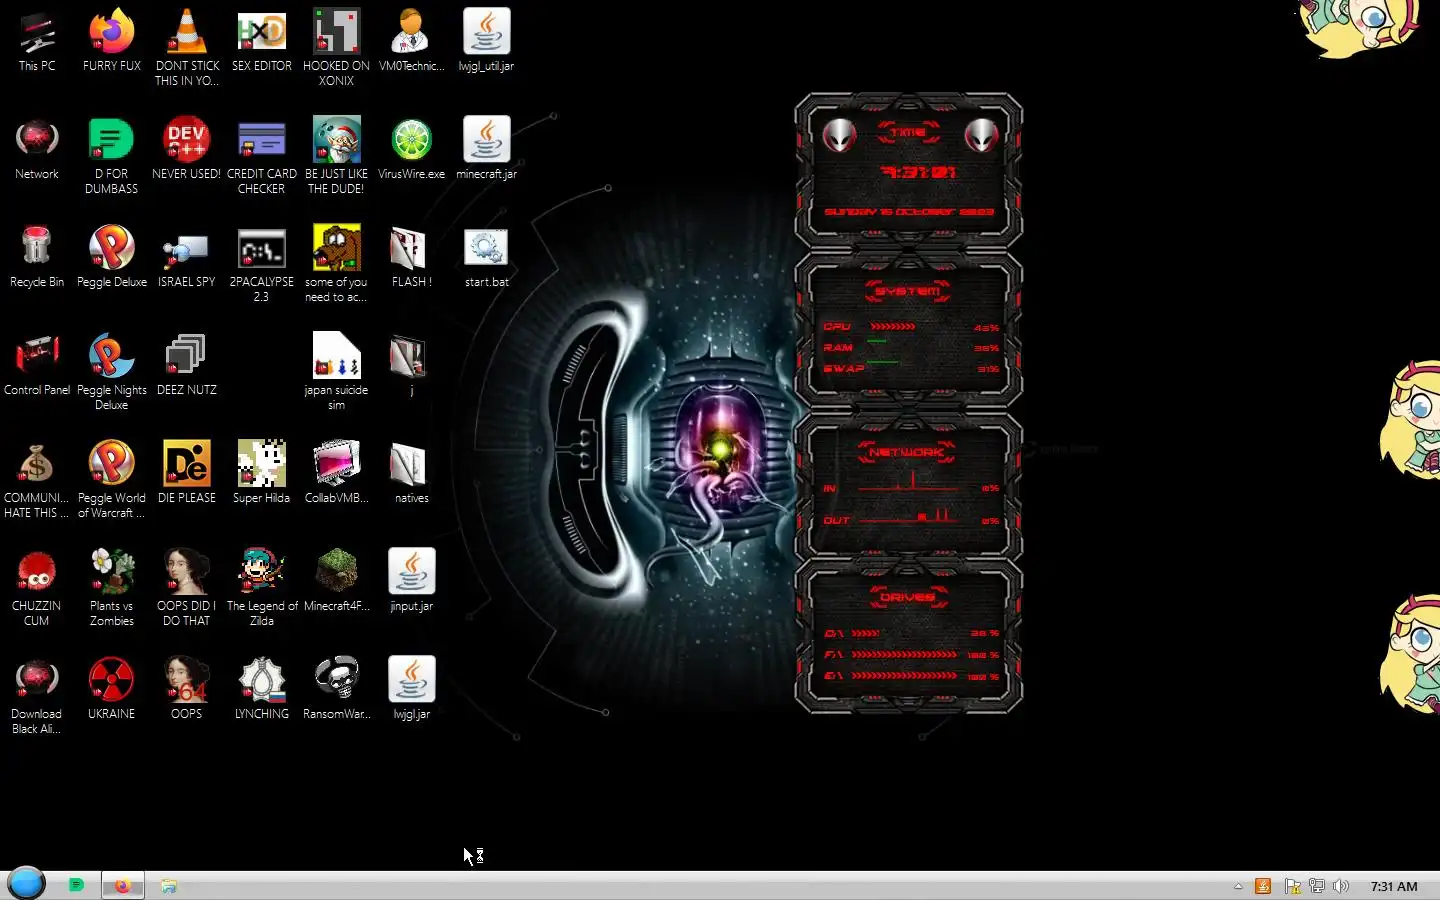
Task: Select the lwjgl.jar file
Action: click(x=411, y=690)
